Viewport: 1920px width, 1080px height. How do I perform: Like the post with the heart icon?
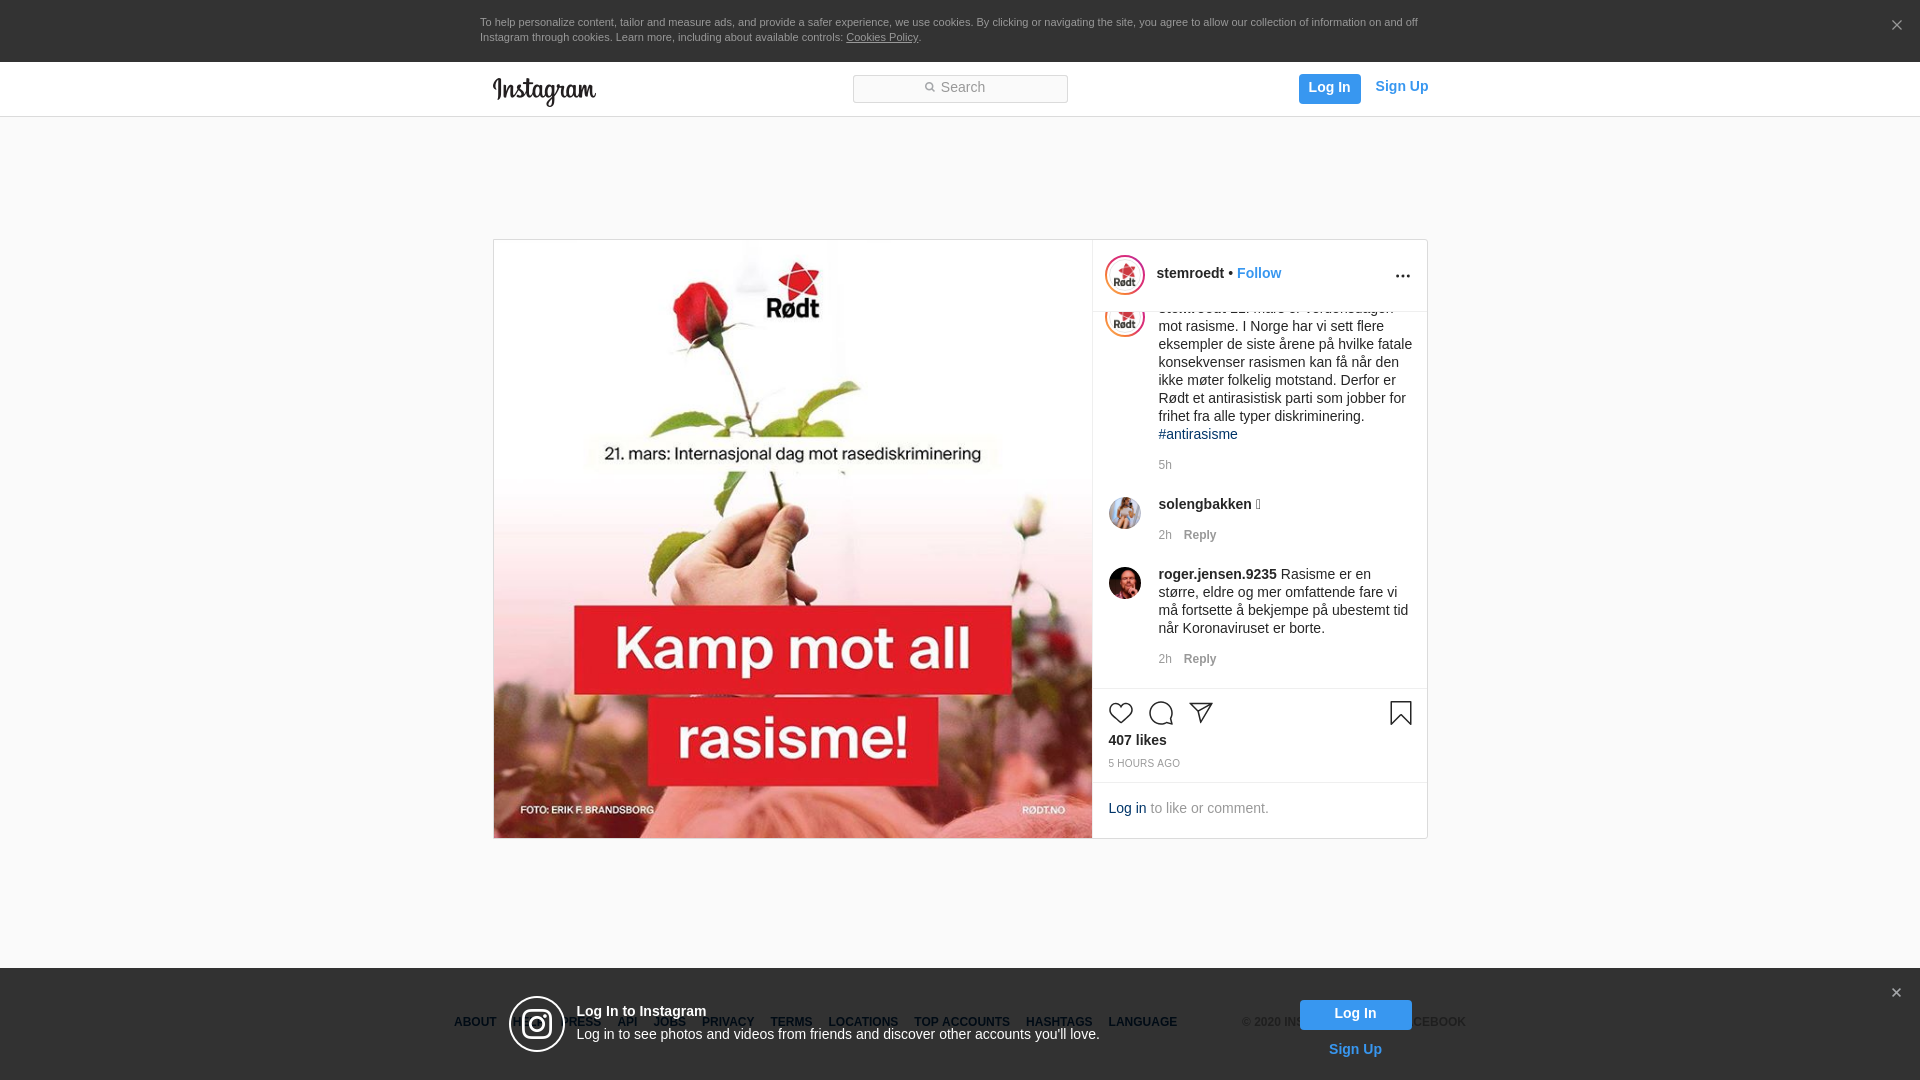1120,713
